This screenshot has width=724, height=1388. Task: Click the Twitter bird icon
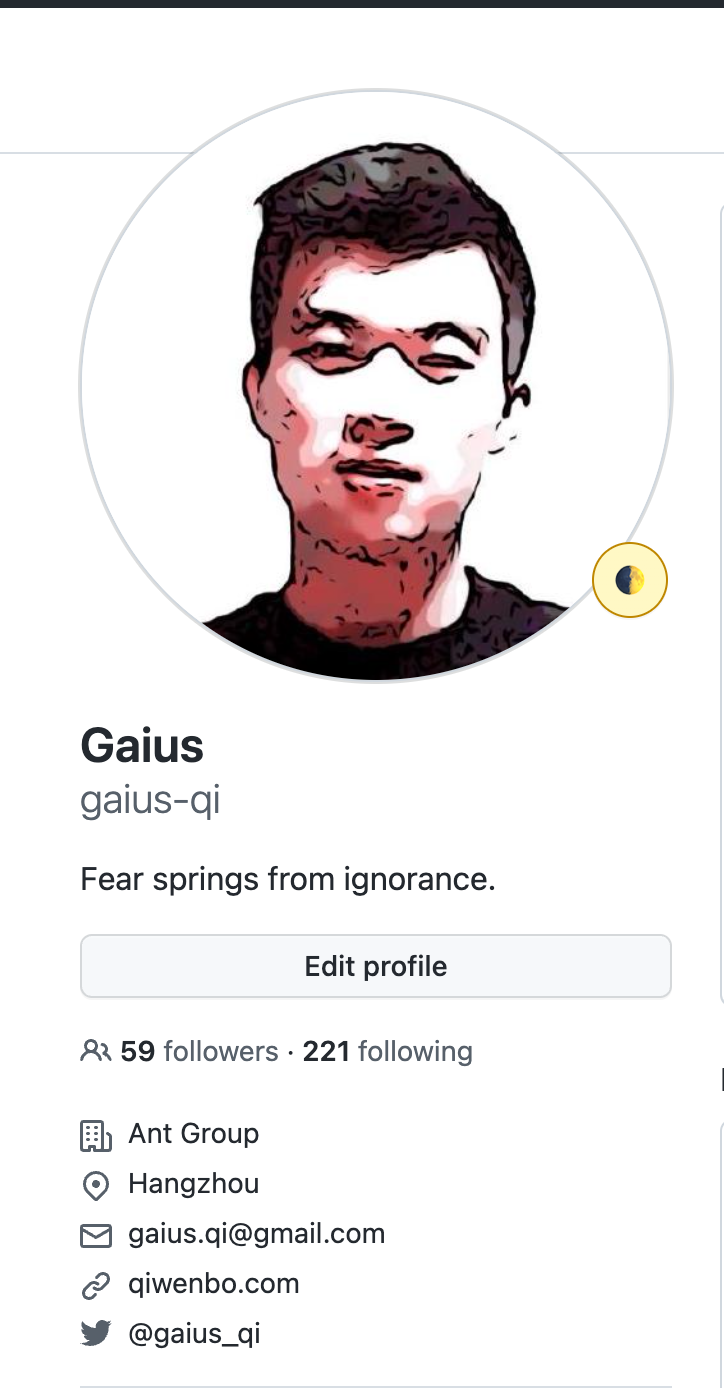[x=95, y=1334]
